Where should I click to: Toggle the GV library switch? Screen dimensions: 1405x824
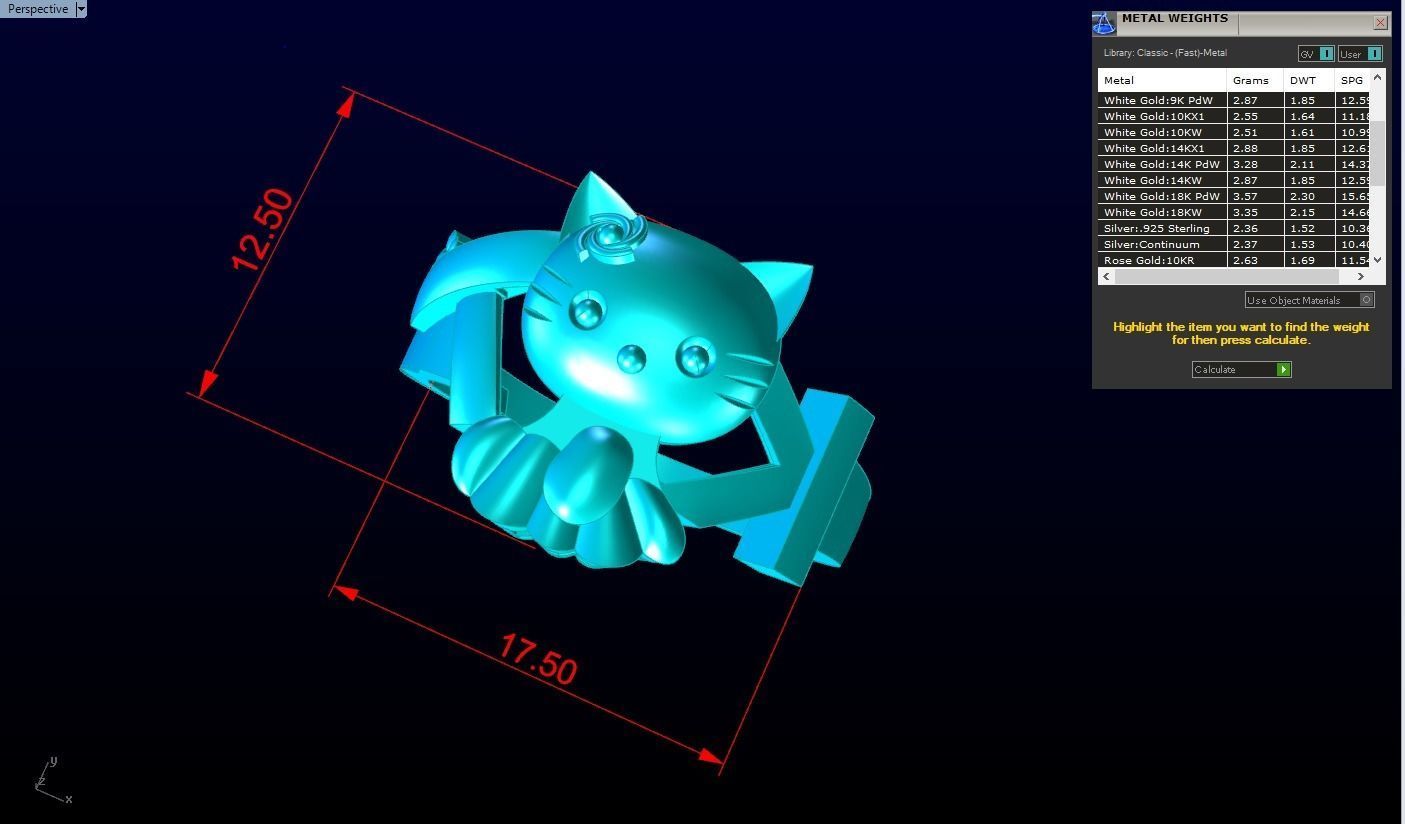pos(1316,54)
